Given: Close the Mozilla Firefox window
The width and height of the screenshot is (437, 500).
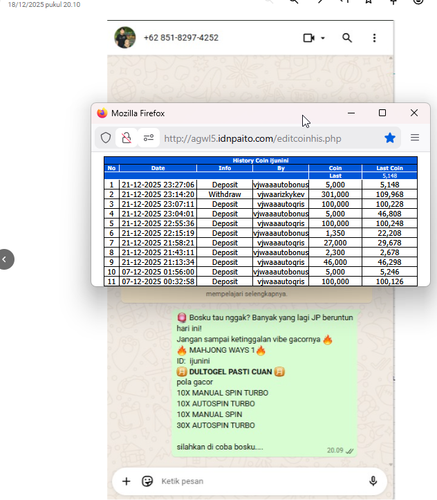Looking at the screenshot, I should tap(414, 113).
